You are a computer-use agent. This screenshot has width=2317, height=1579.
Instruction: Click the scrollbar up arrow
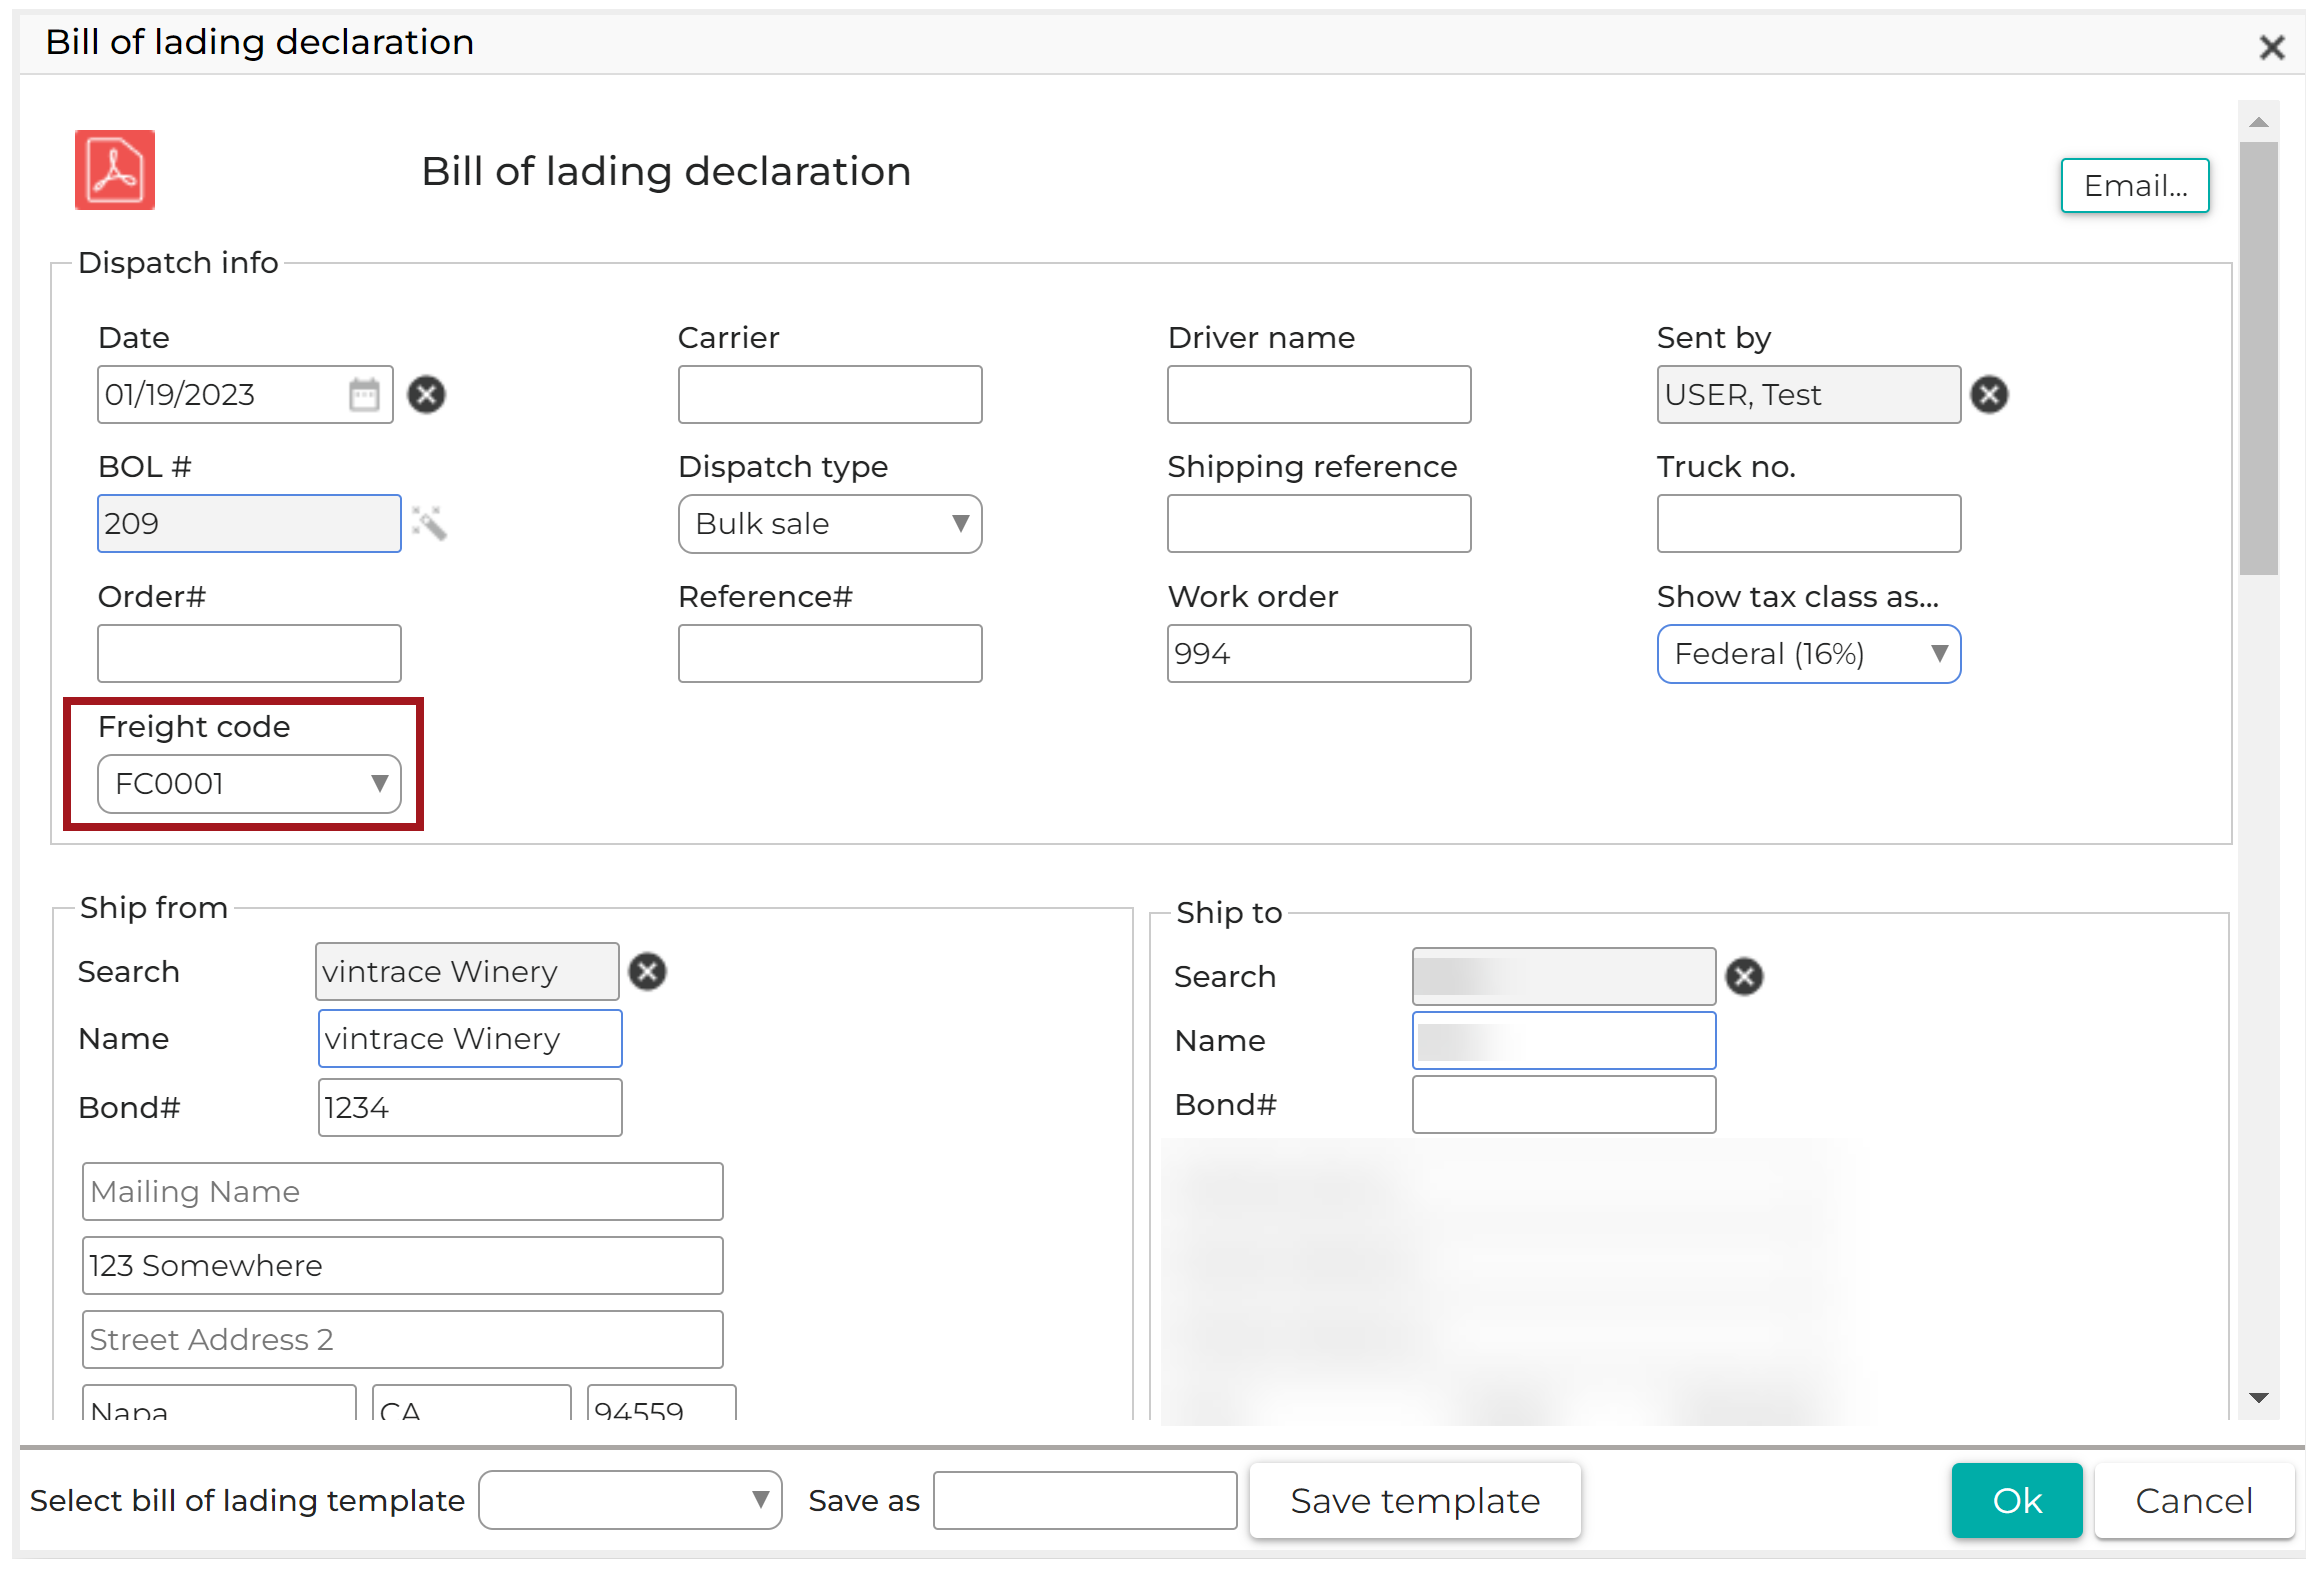point(2258,122)
